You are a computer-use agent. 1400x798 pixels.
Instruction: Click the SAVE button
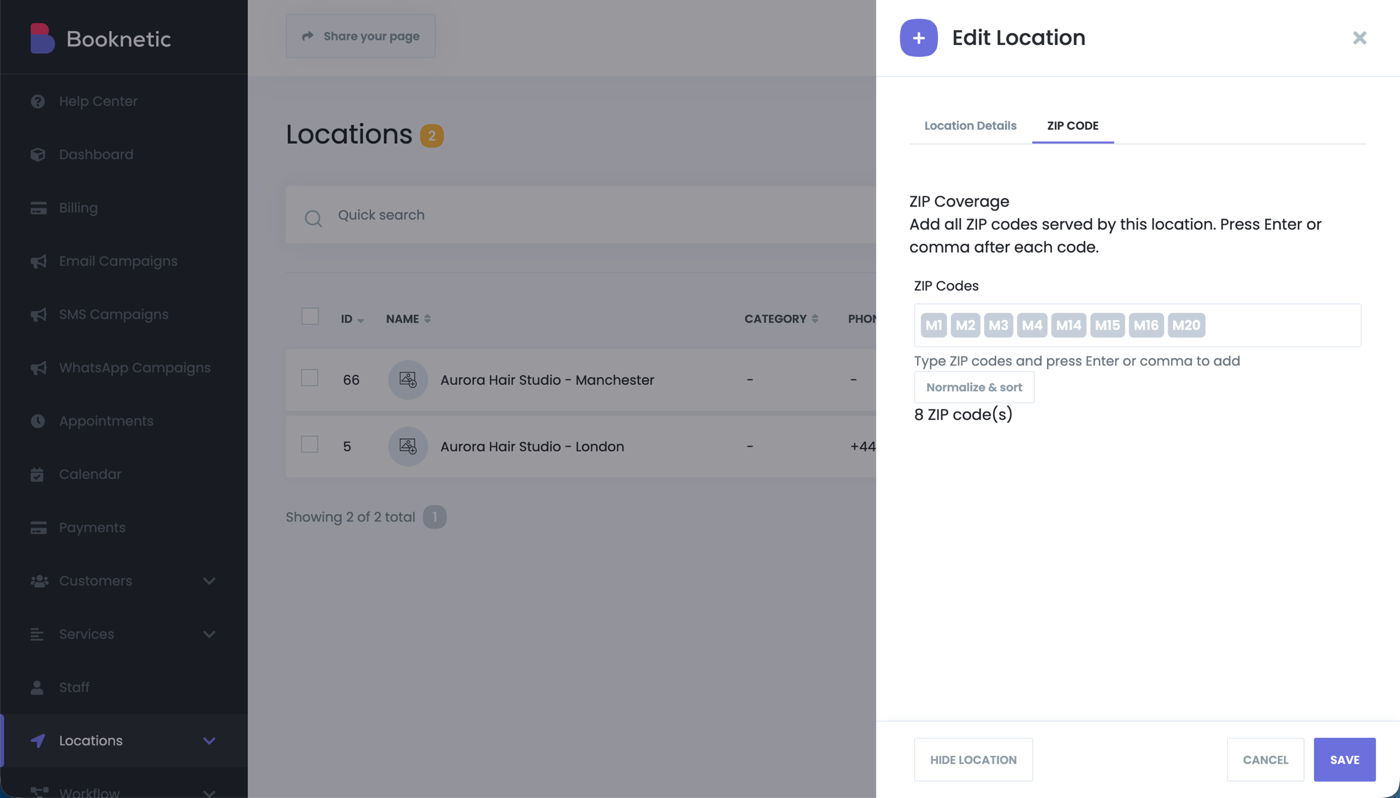click(1344, 760)
